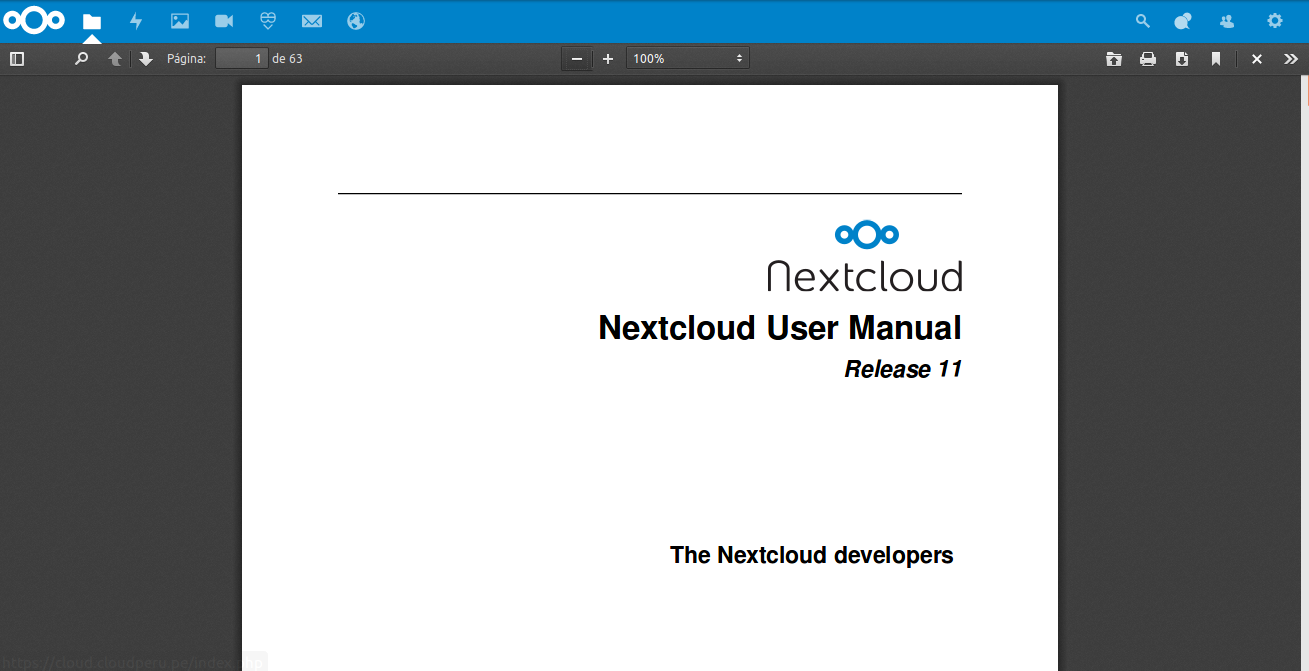The image size is (1309, 671).
Task: Click the "Release 11" text
Action: pos(903,369)
